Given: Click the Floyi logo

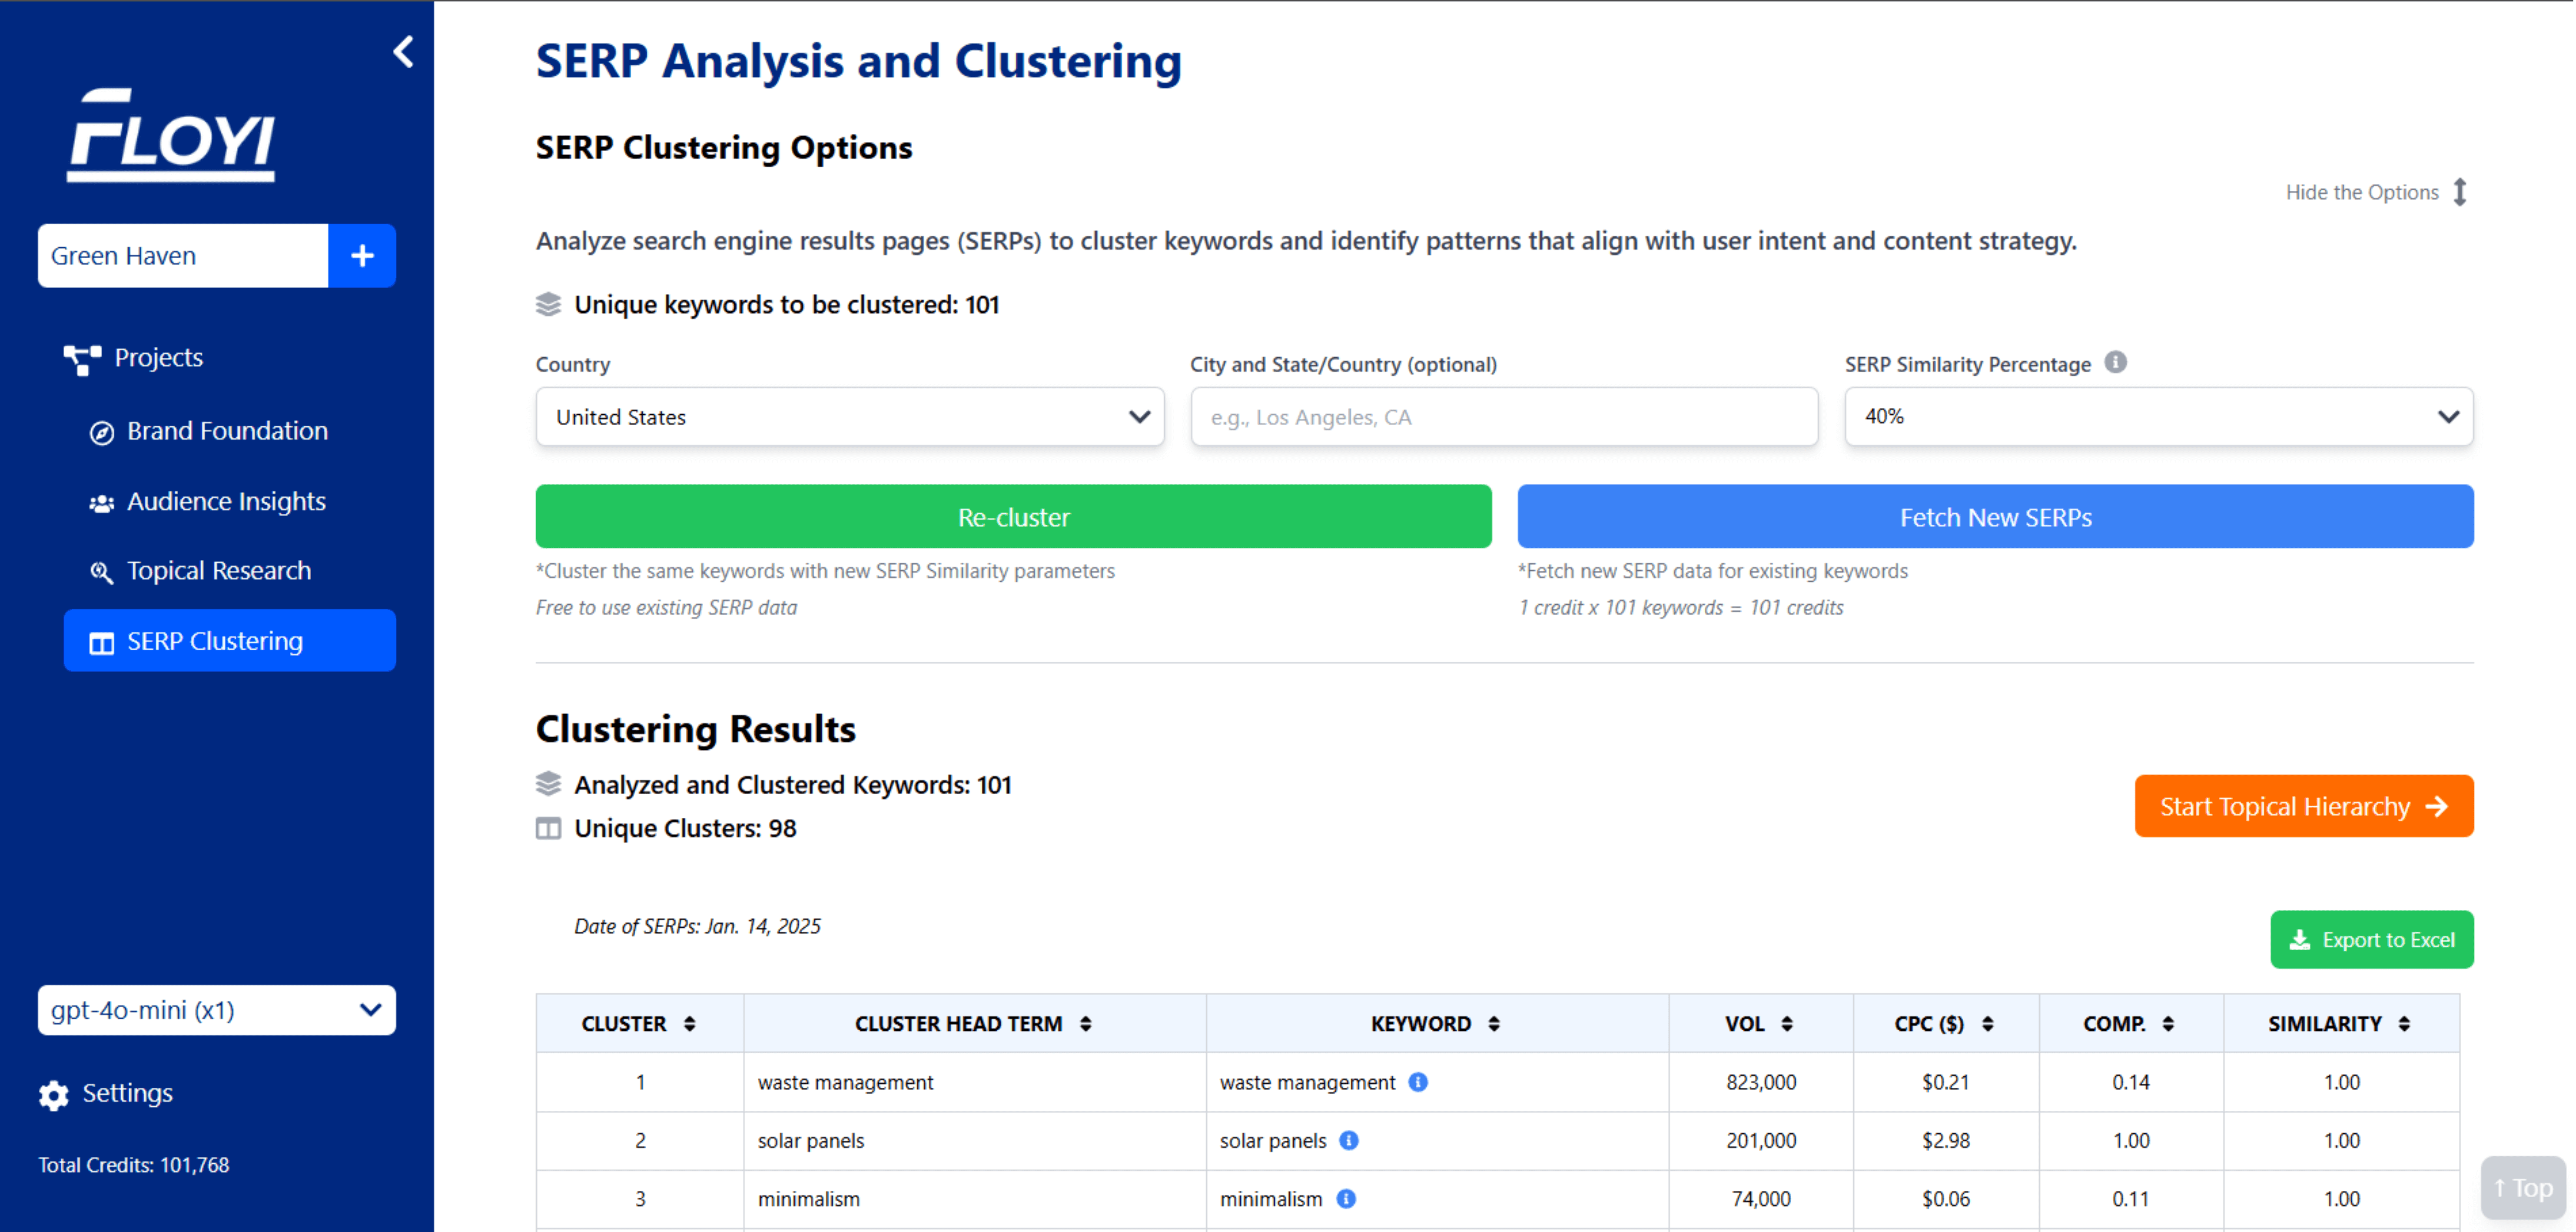Looking at the screenshot, I should [x=171, y=135].
